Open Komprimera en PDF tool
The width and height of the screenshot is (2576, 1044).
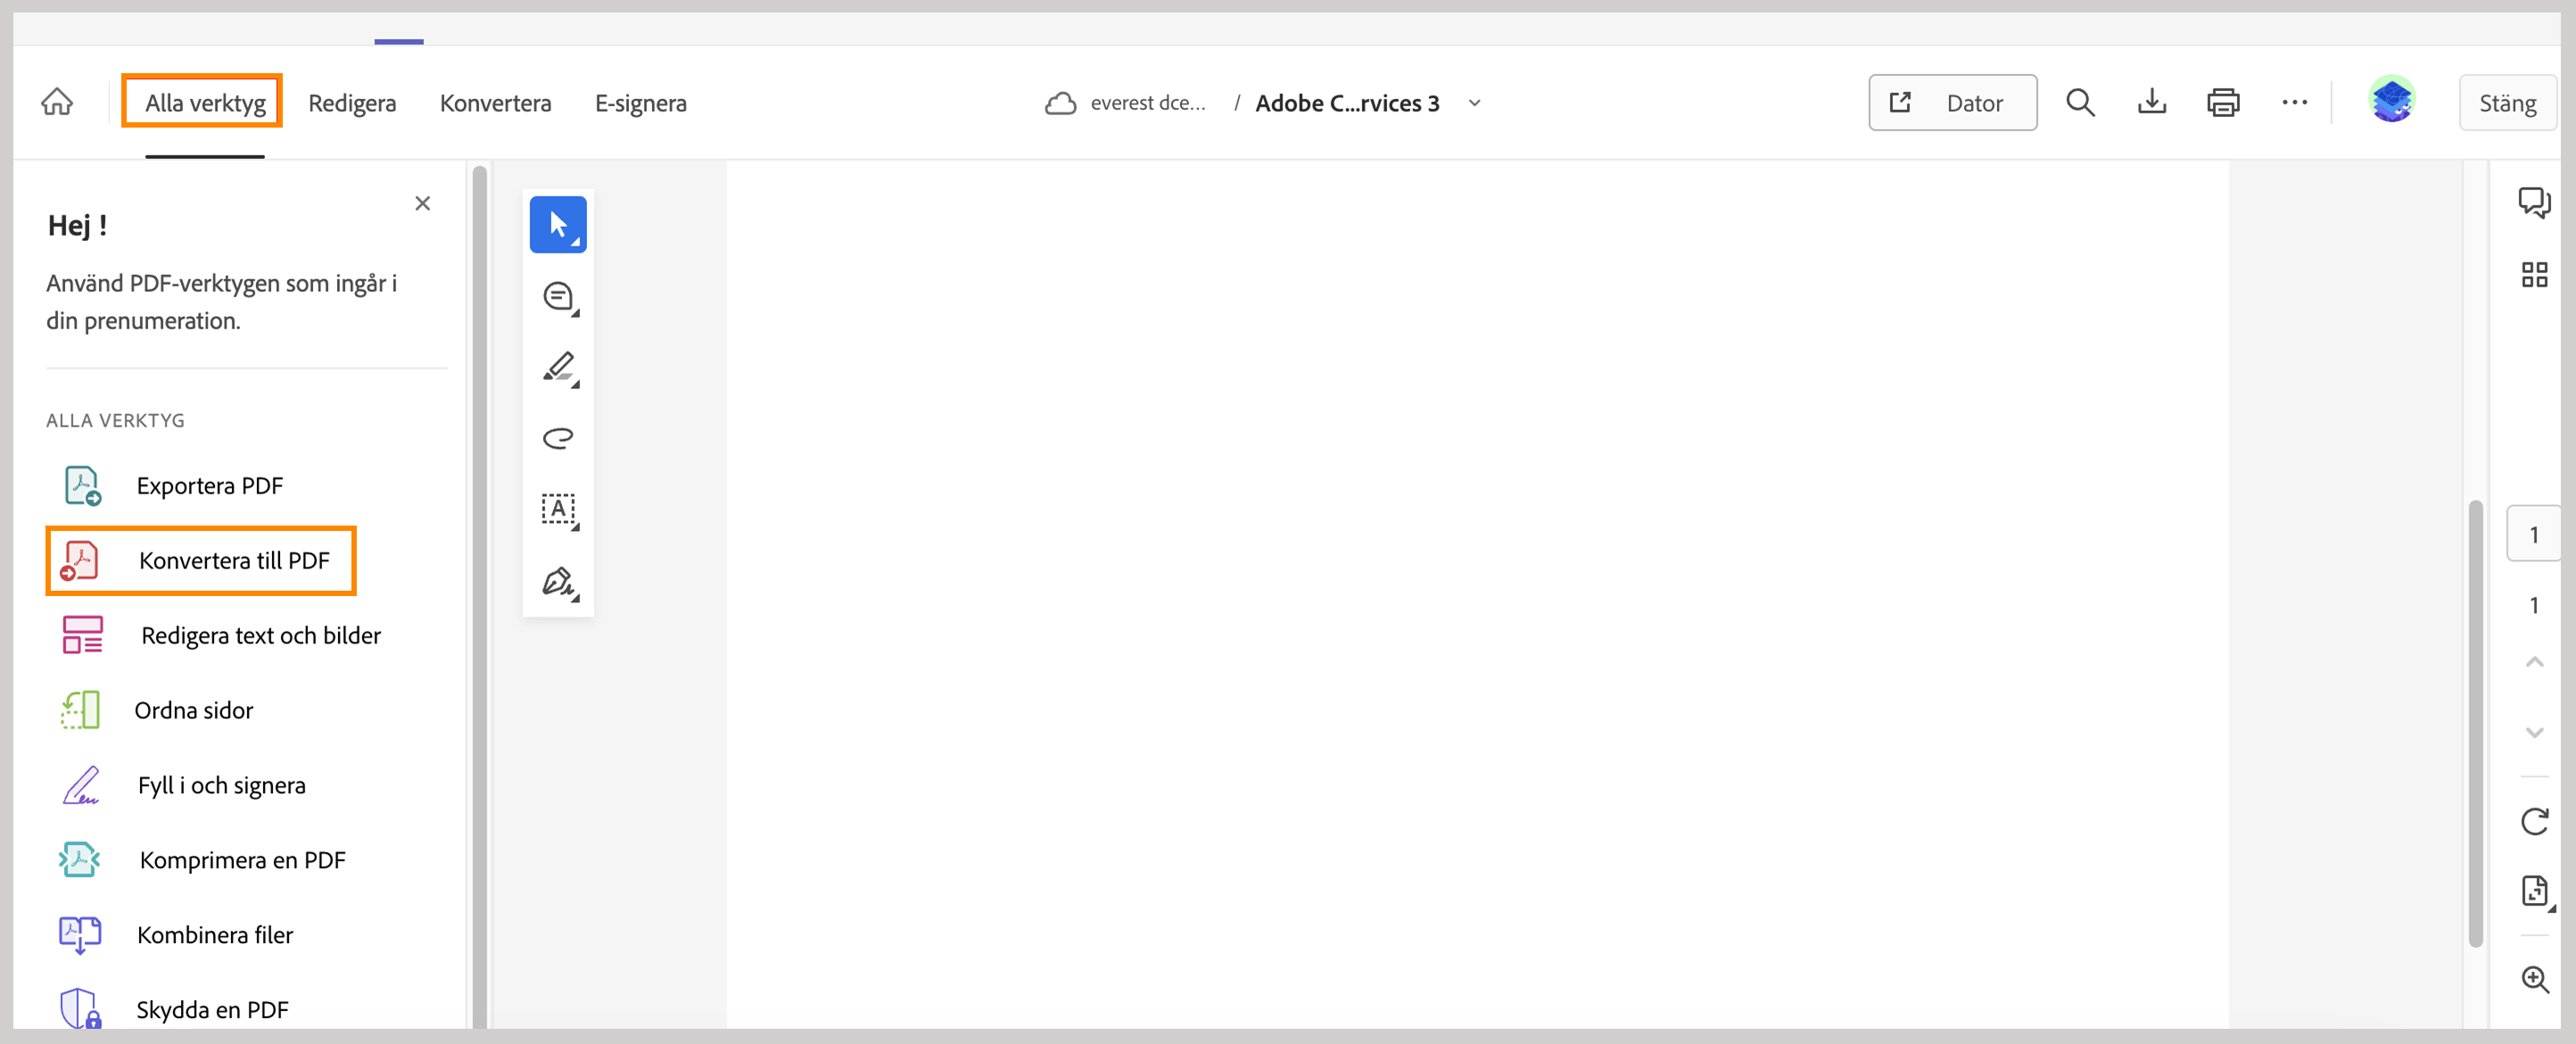(200, 860)
